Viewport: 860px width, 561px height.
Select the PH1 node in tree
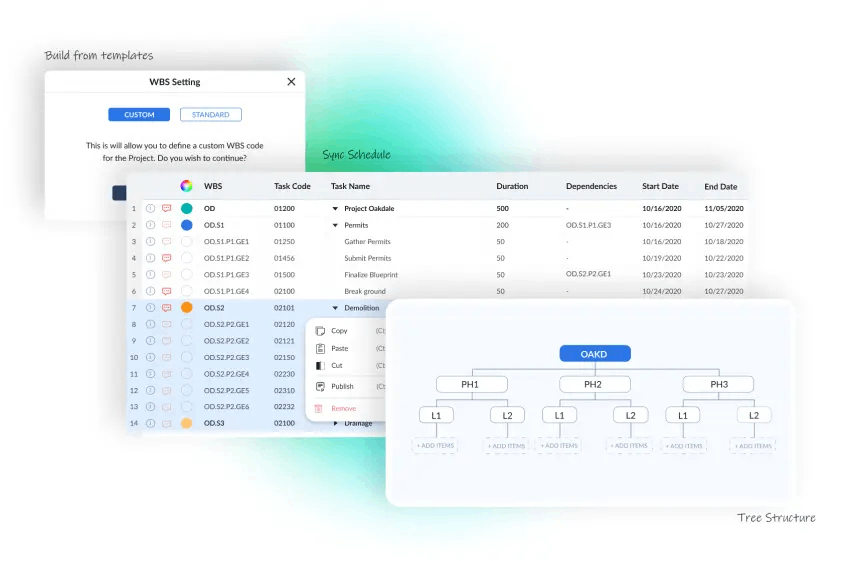471,384
